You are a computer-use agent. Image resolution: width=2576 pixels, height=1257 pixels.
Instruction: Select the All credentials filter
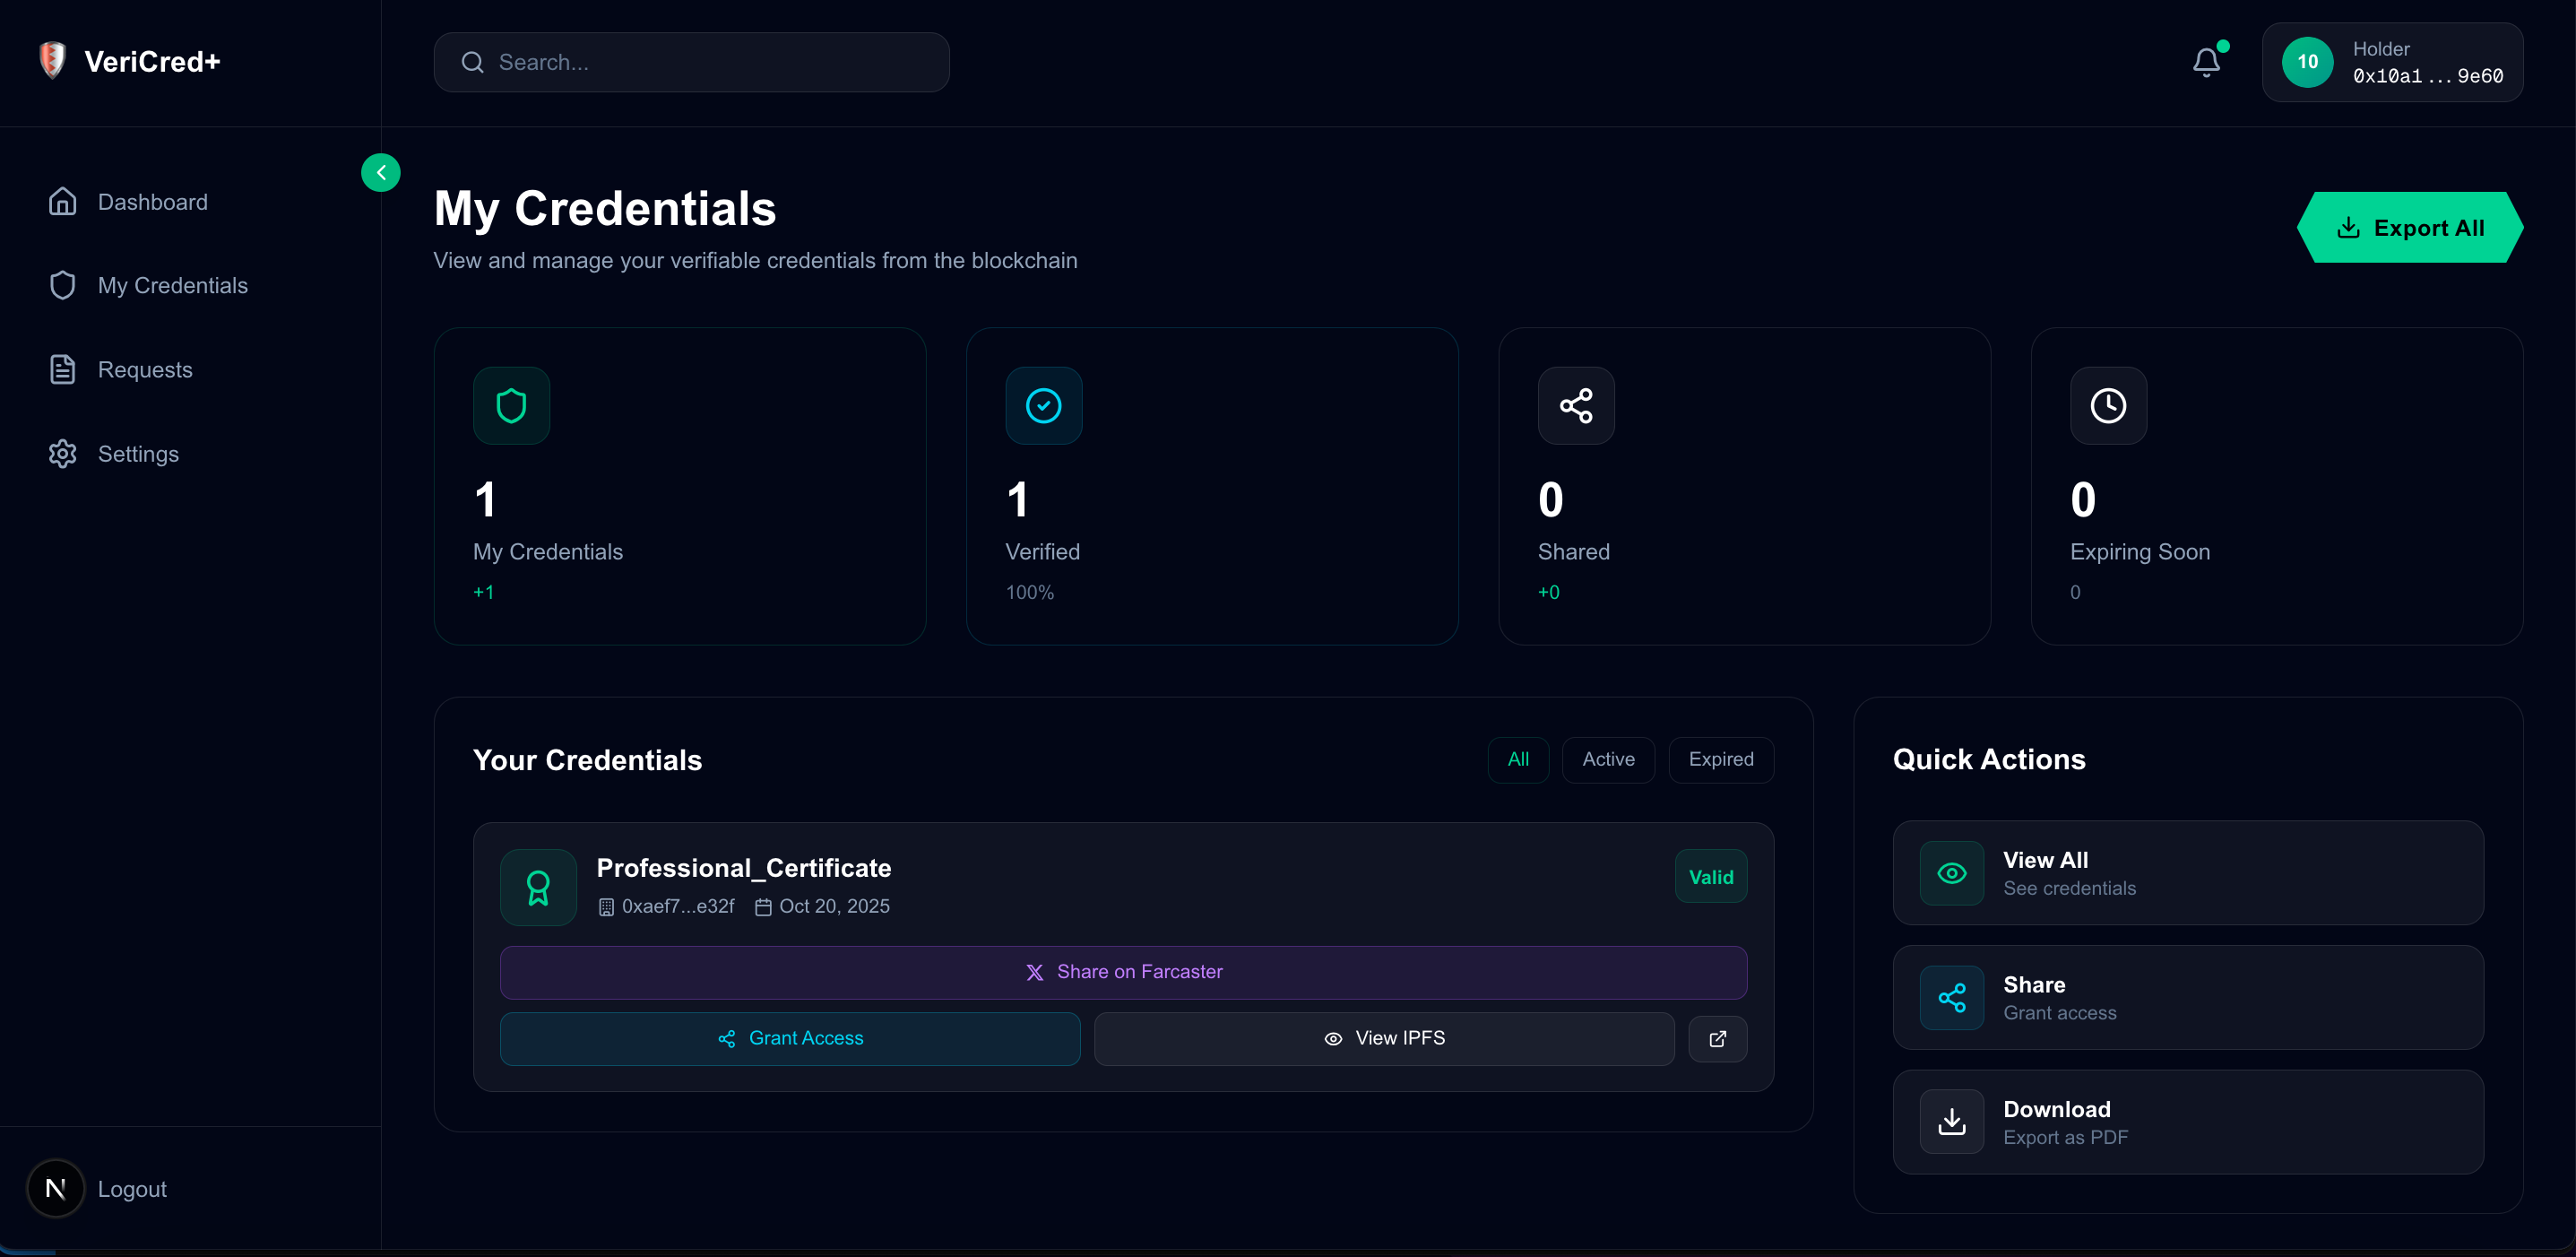tap(1517, 760)
